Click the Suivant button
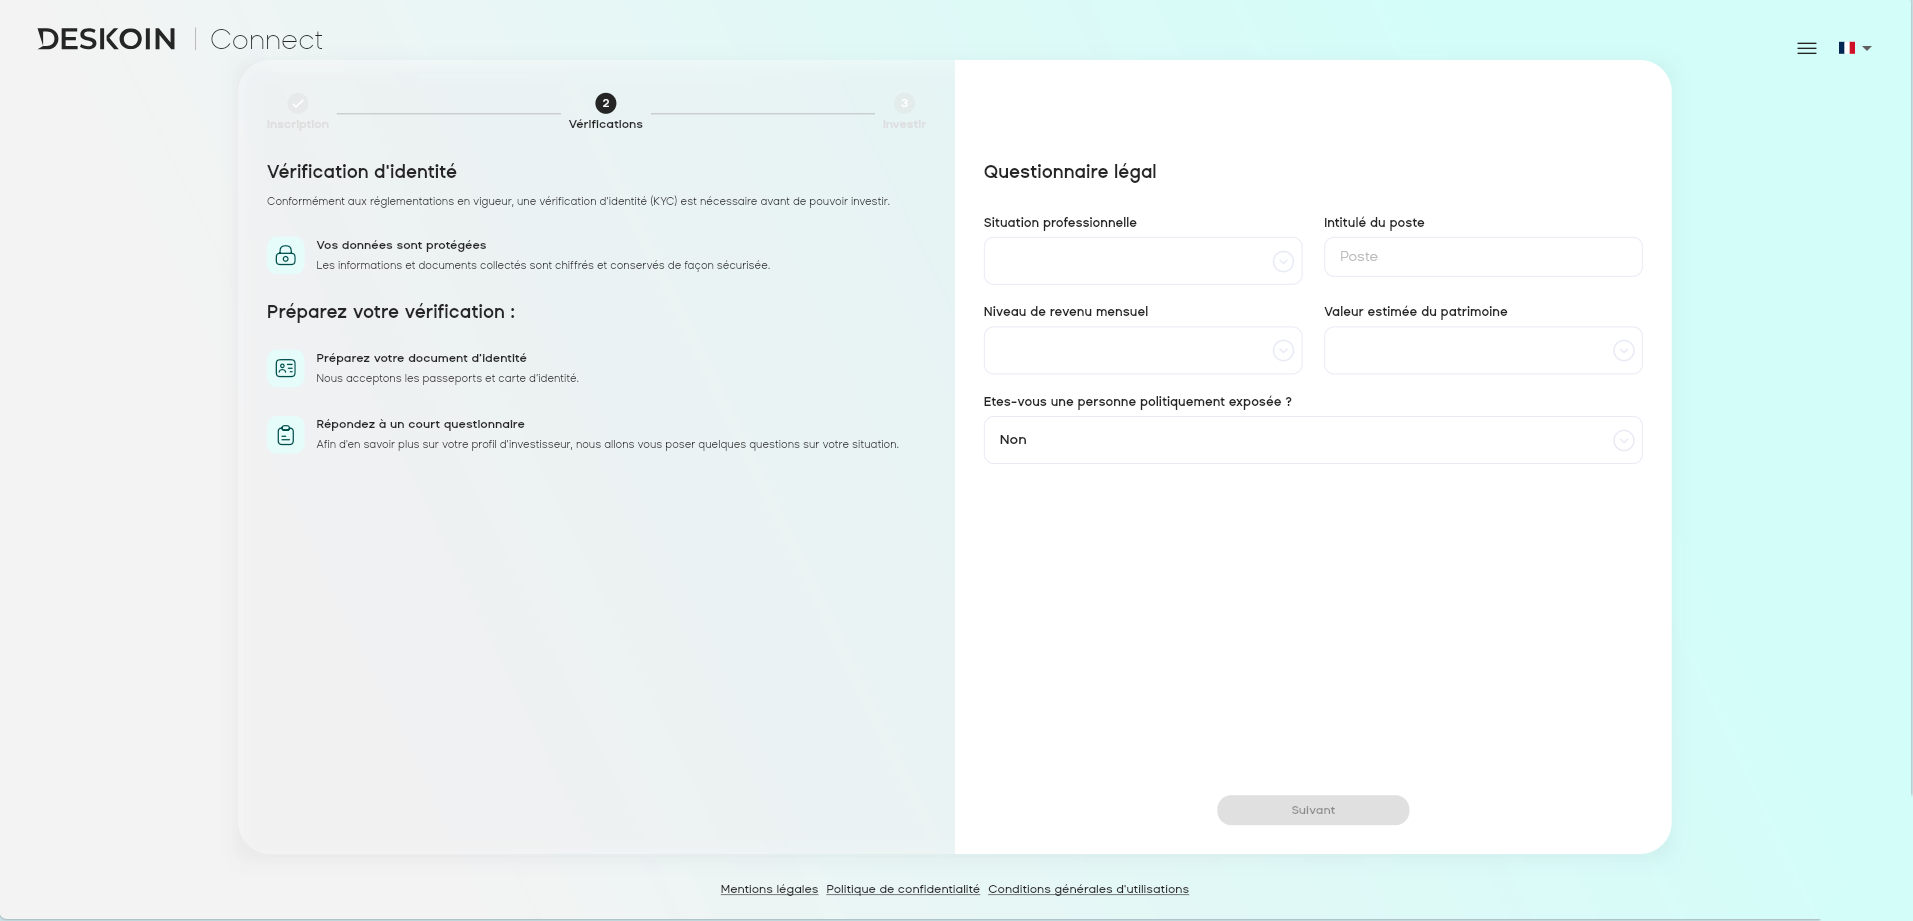This screenshot has height=921, width=1913. point(1311,810)
